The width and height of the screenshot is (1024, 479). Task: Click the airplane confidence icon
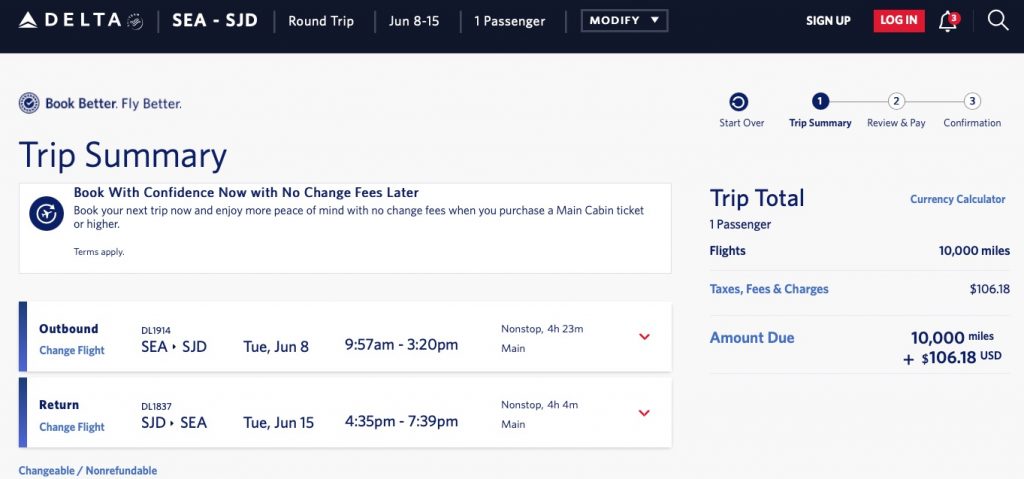pos(46,213)
